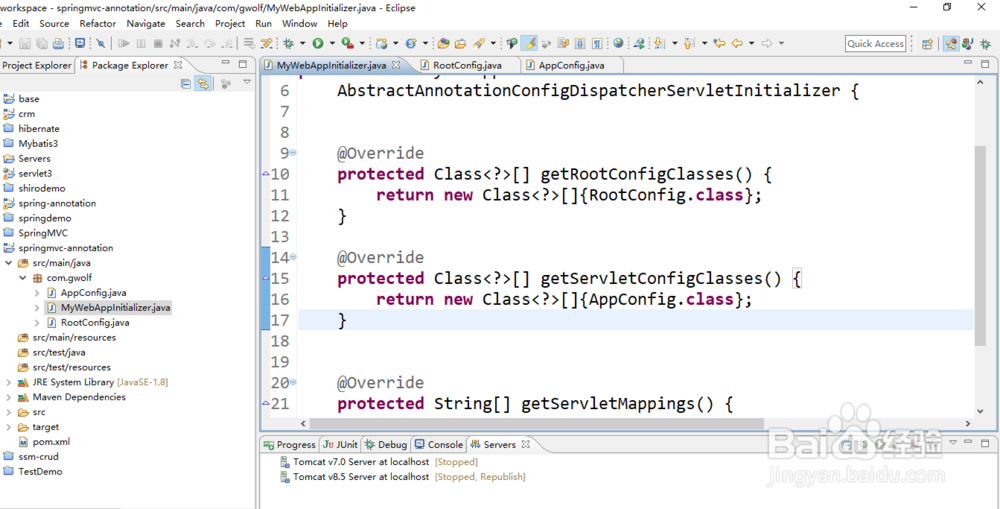Switch to the JUnit tab

point(341,445)
